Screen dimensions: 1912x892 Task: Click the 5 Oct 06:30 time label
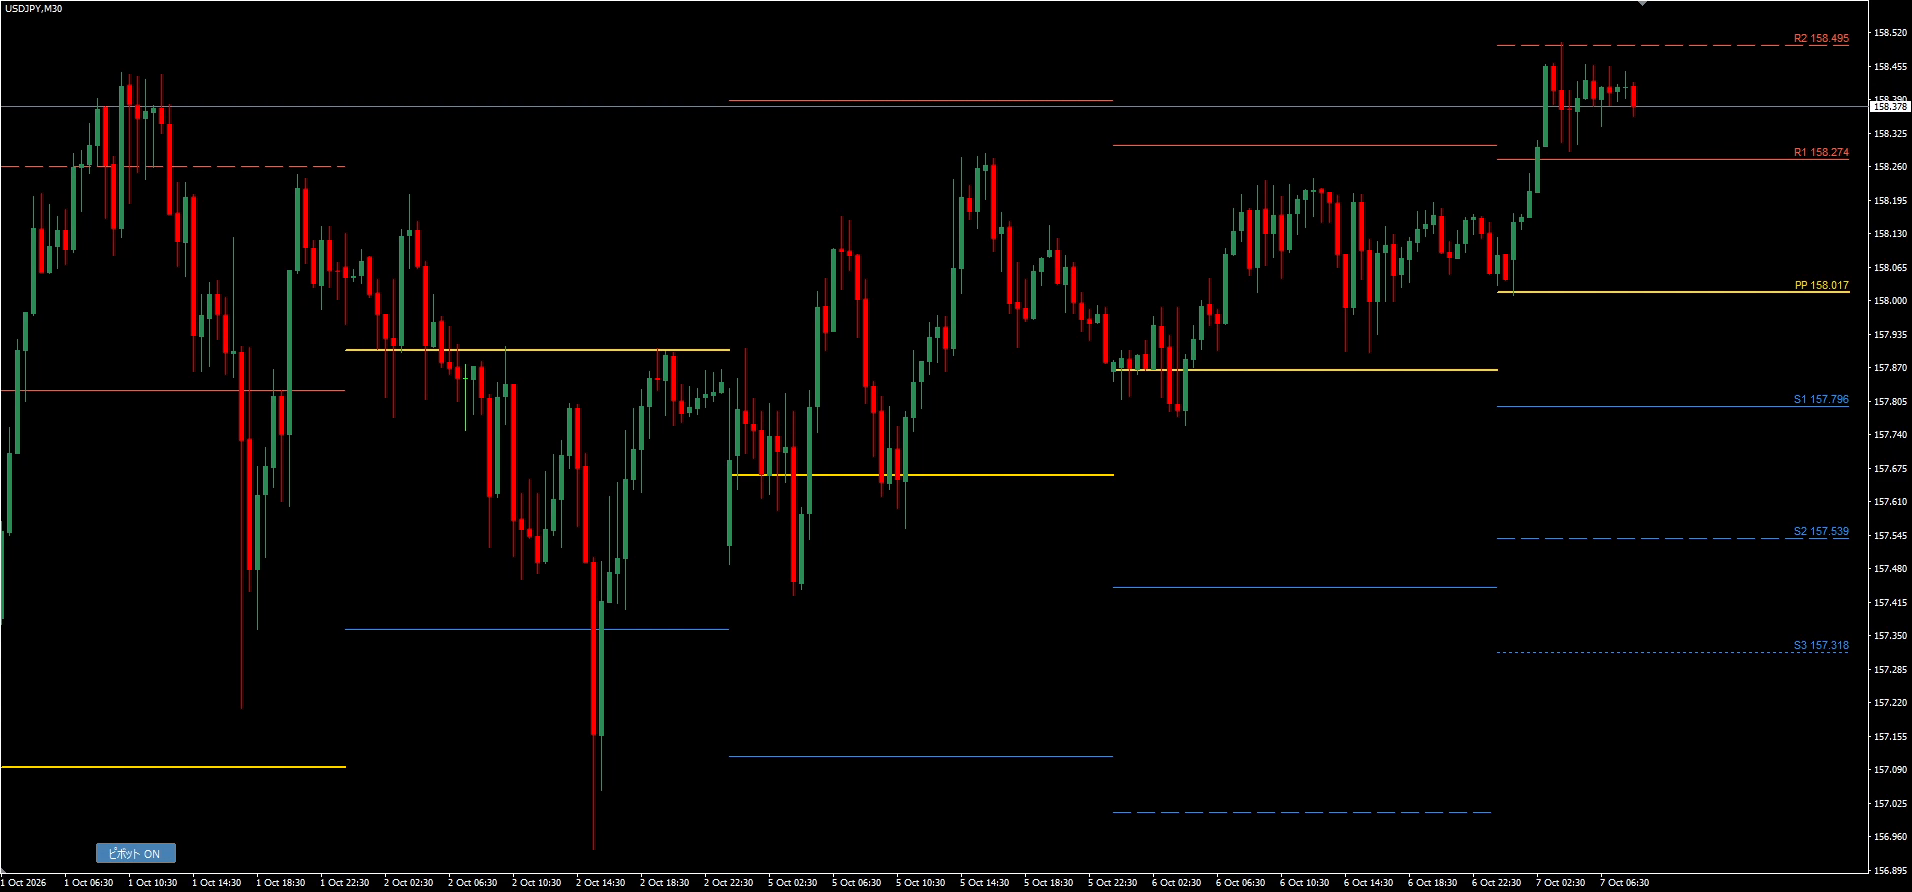click(x=856, y=883)
